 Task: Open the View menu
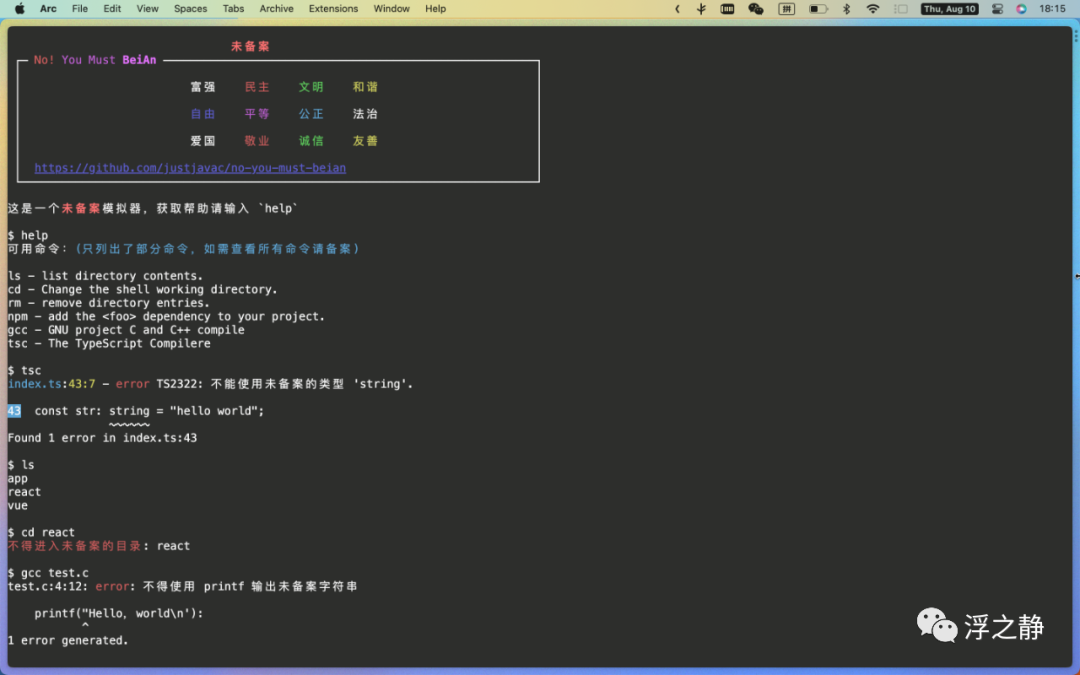coord(147,9)
